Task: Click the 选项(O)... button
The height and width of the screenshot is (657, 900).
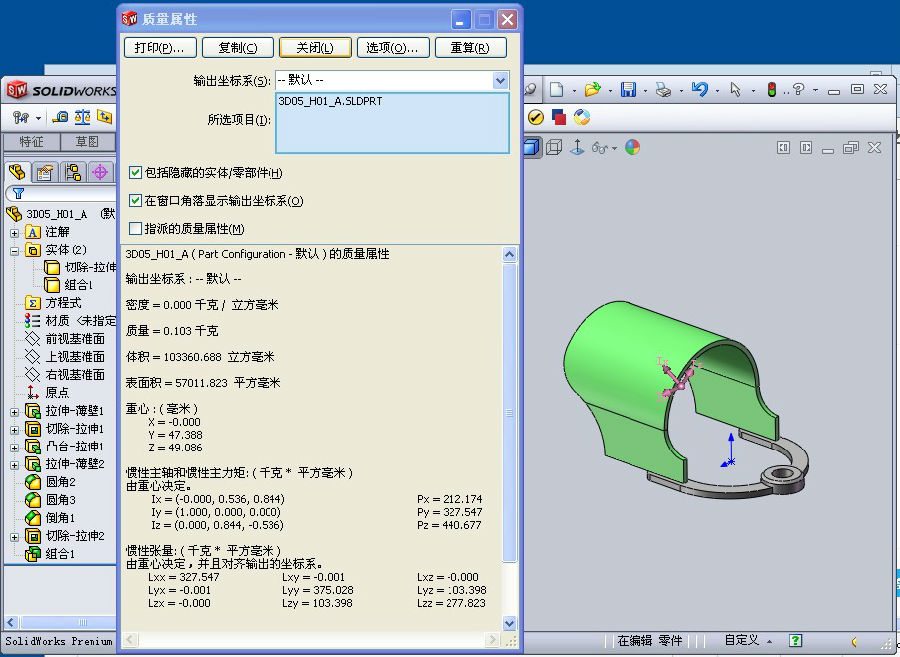Action: (393, 47)
